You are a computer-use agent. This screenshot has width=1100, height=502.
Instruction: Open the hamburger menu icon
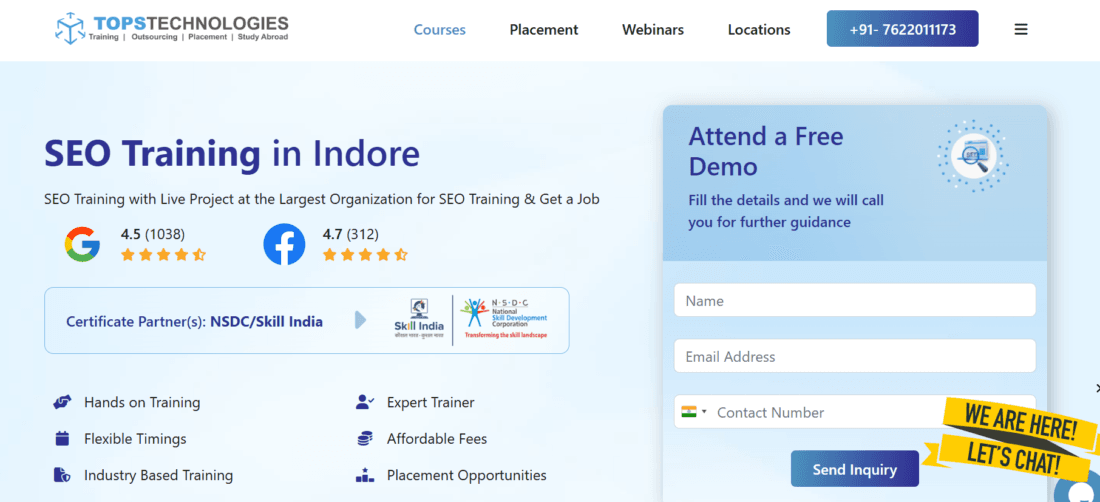1021,29
